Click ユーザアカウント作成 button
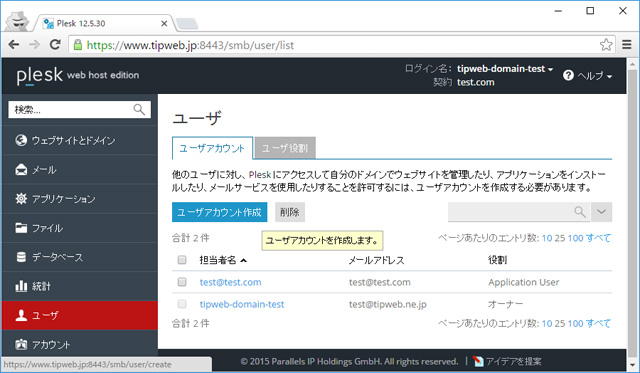This screenshot has height=373, width=640. [x=220, y=212]
